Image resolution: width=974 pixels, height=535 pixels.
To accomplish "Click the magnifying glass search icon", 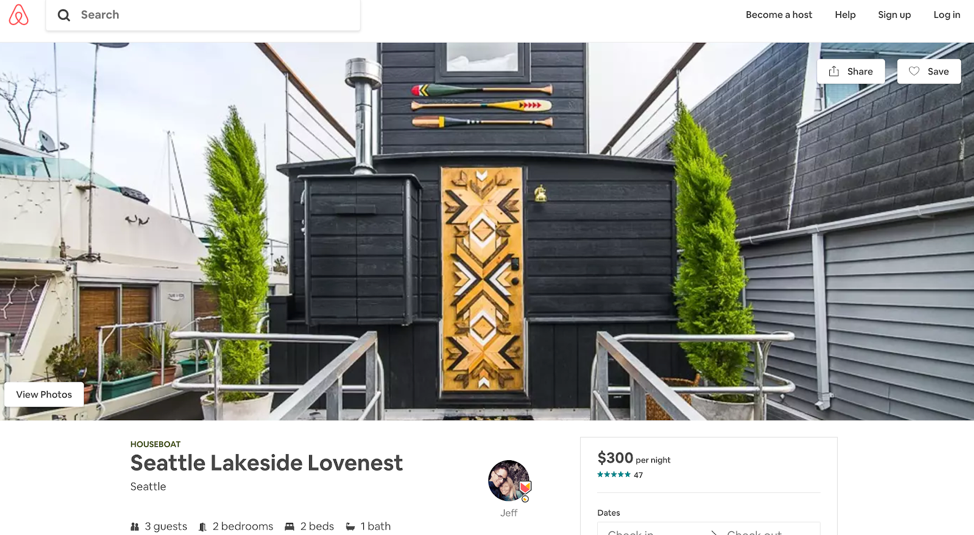I will click(64, 15).
